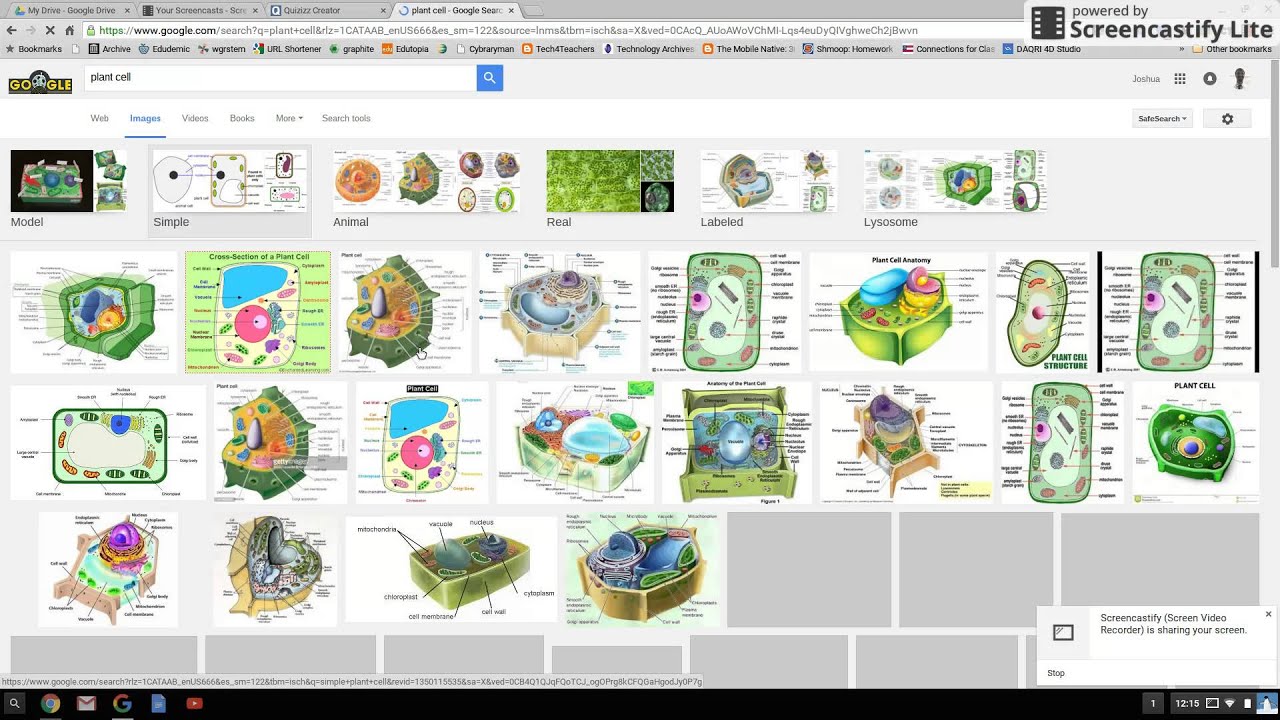Filter results by Lysosome category
The image size is (1280, 720).
tap(955, 190)
